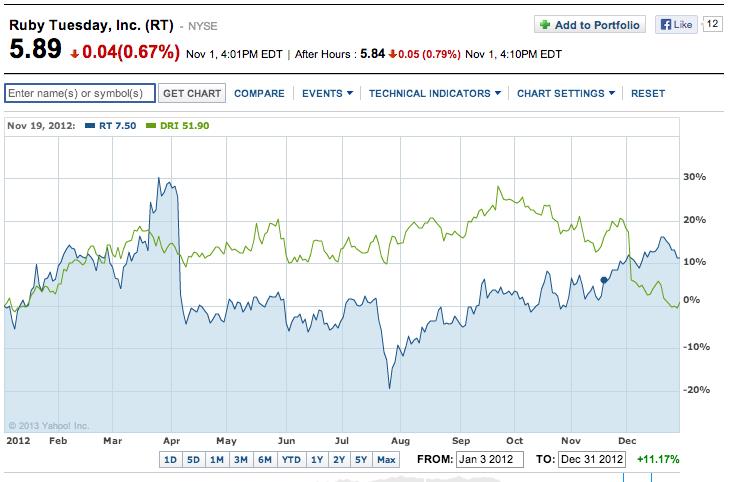Click the RESET link
The width and height of the screenshot is (729, 482).
[x=648, y=93]
